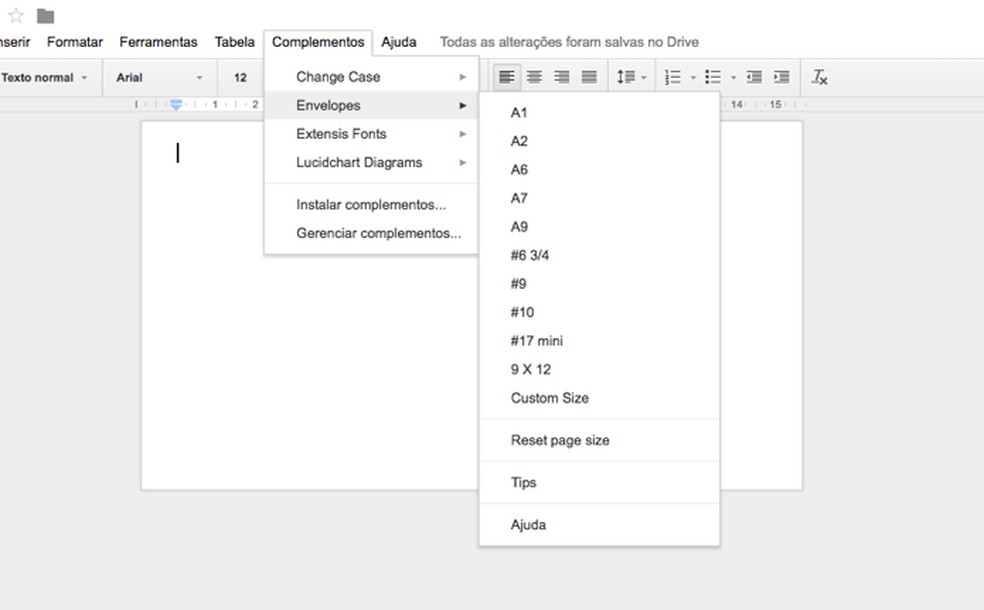Image resolution: width=984 pixels, height=610 pixels.
Task: Open the Texto normal style dropdown
Action: pyautogui.click(x=44, y=77)
